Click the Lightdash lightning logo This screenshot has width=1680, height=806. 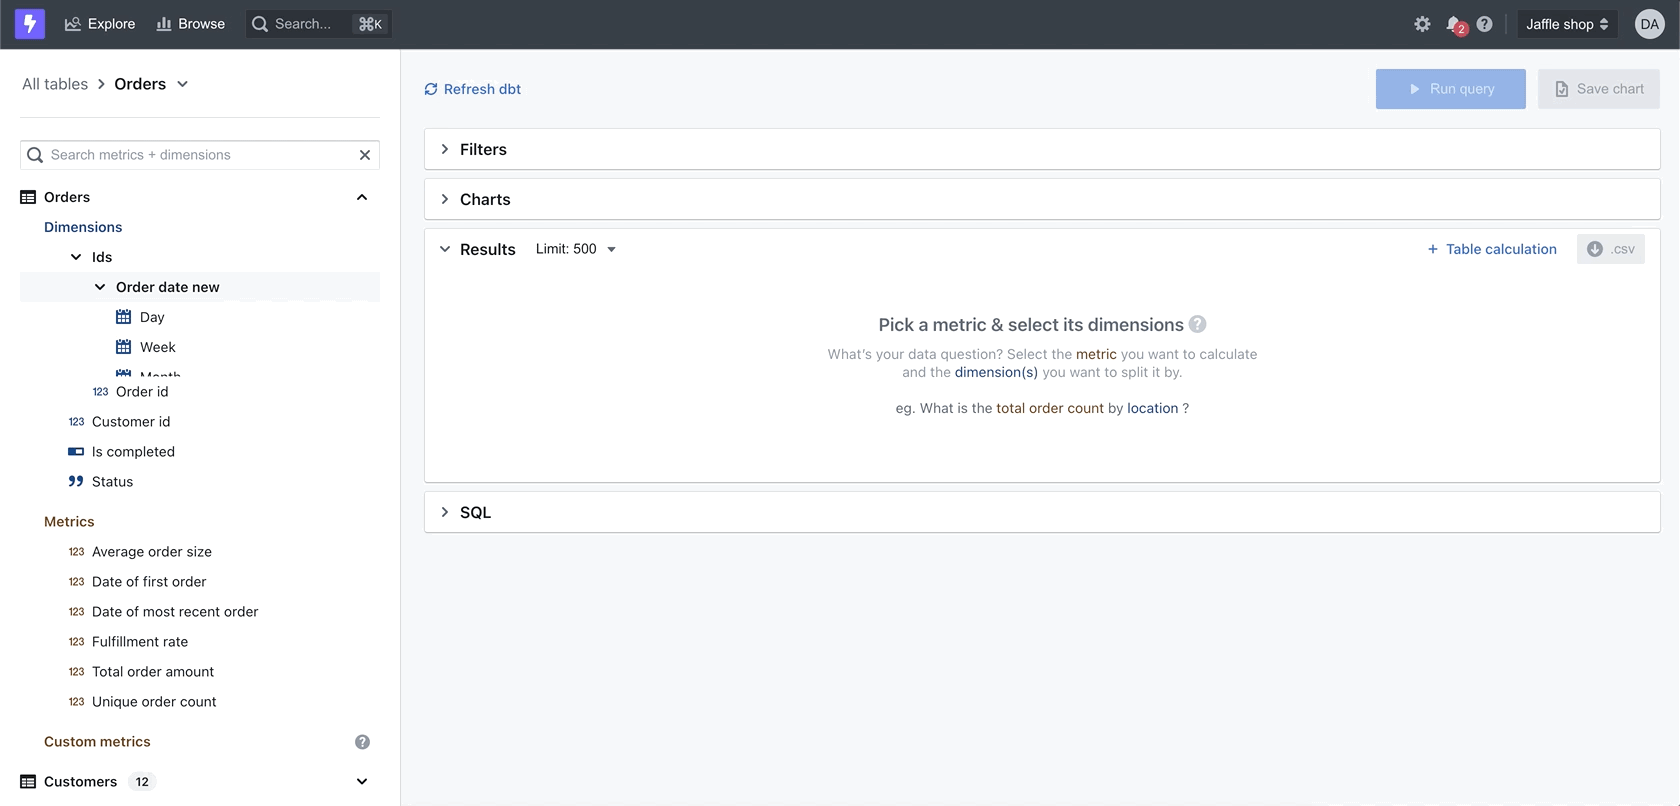30,24
